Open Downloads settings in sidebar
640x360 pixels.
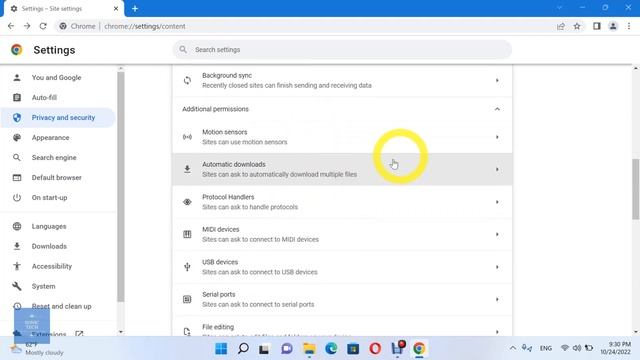pos(58,246)
